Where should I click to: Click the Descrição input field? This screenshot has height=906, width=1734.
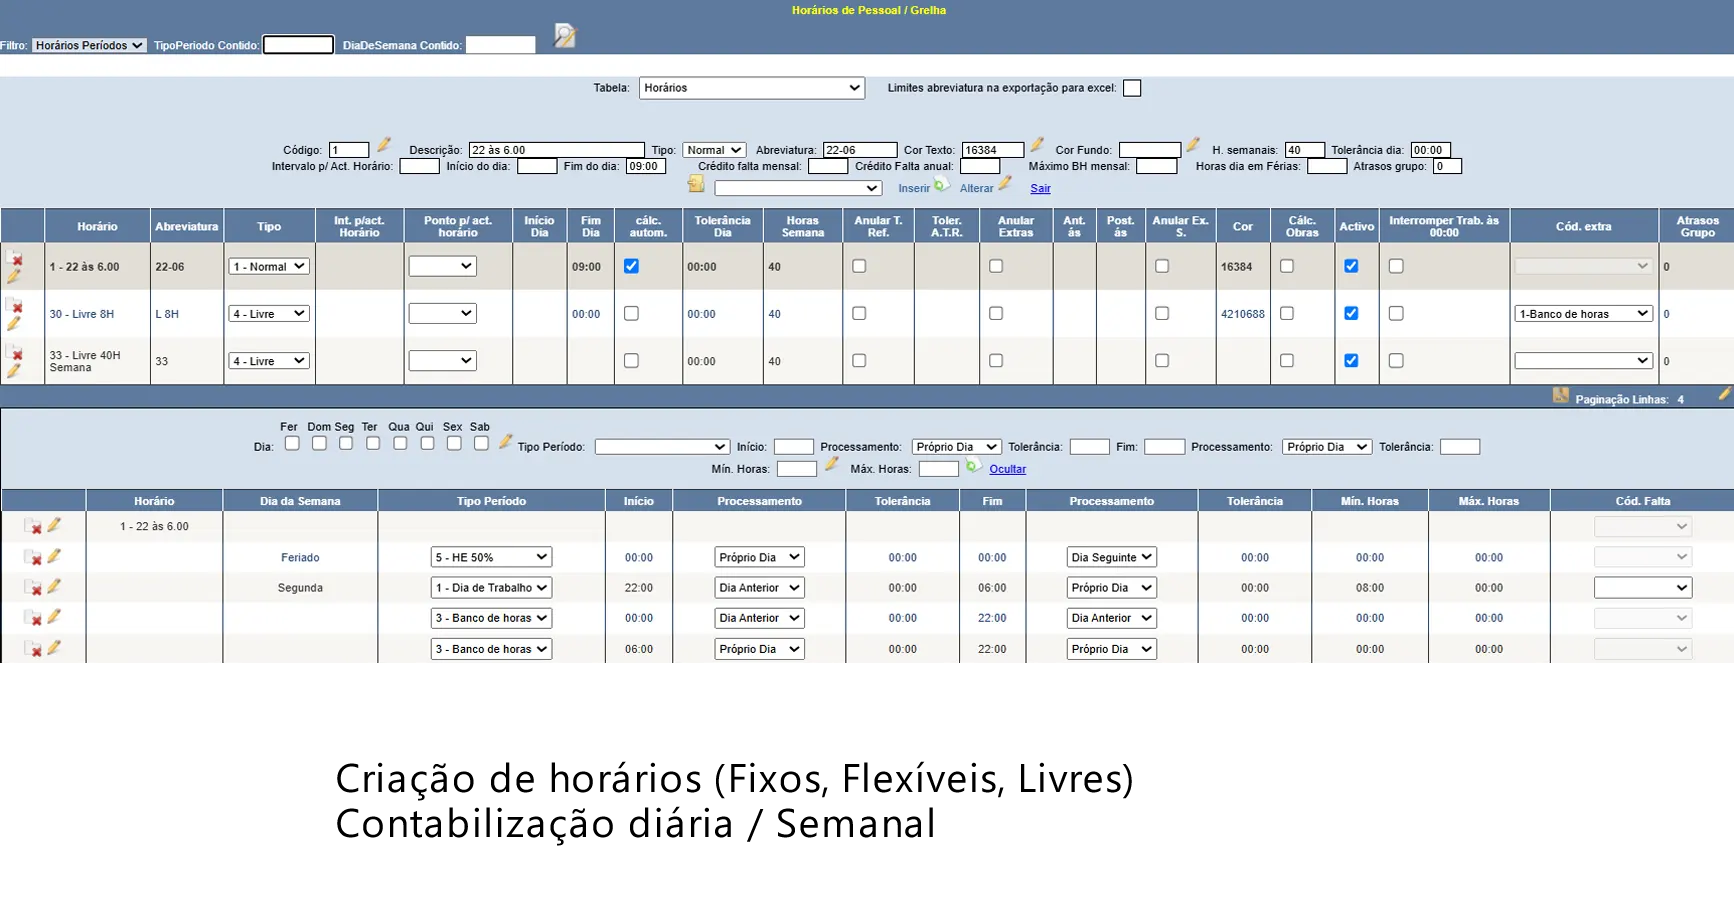click(x=557, y=150)
